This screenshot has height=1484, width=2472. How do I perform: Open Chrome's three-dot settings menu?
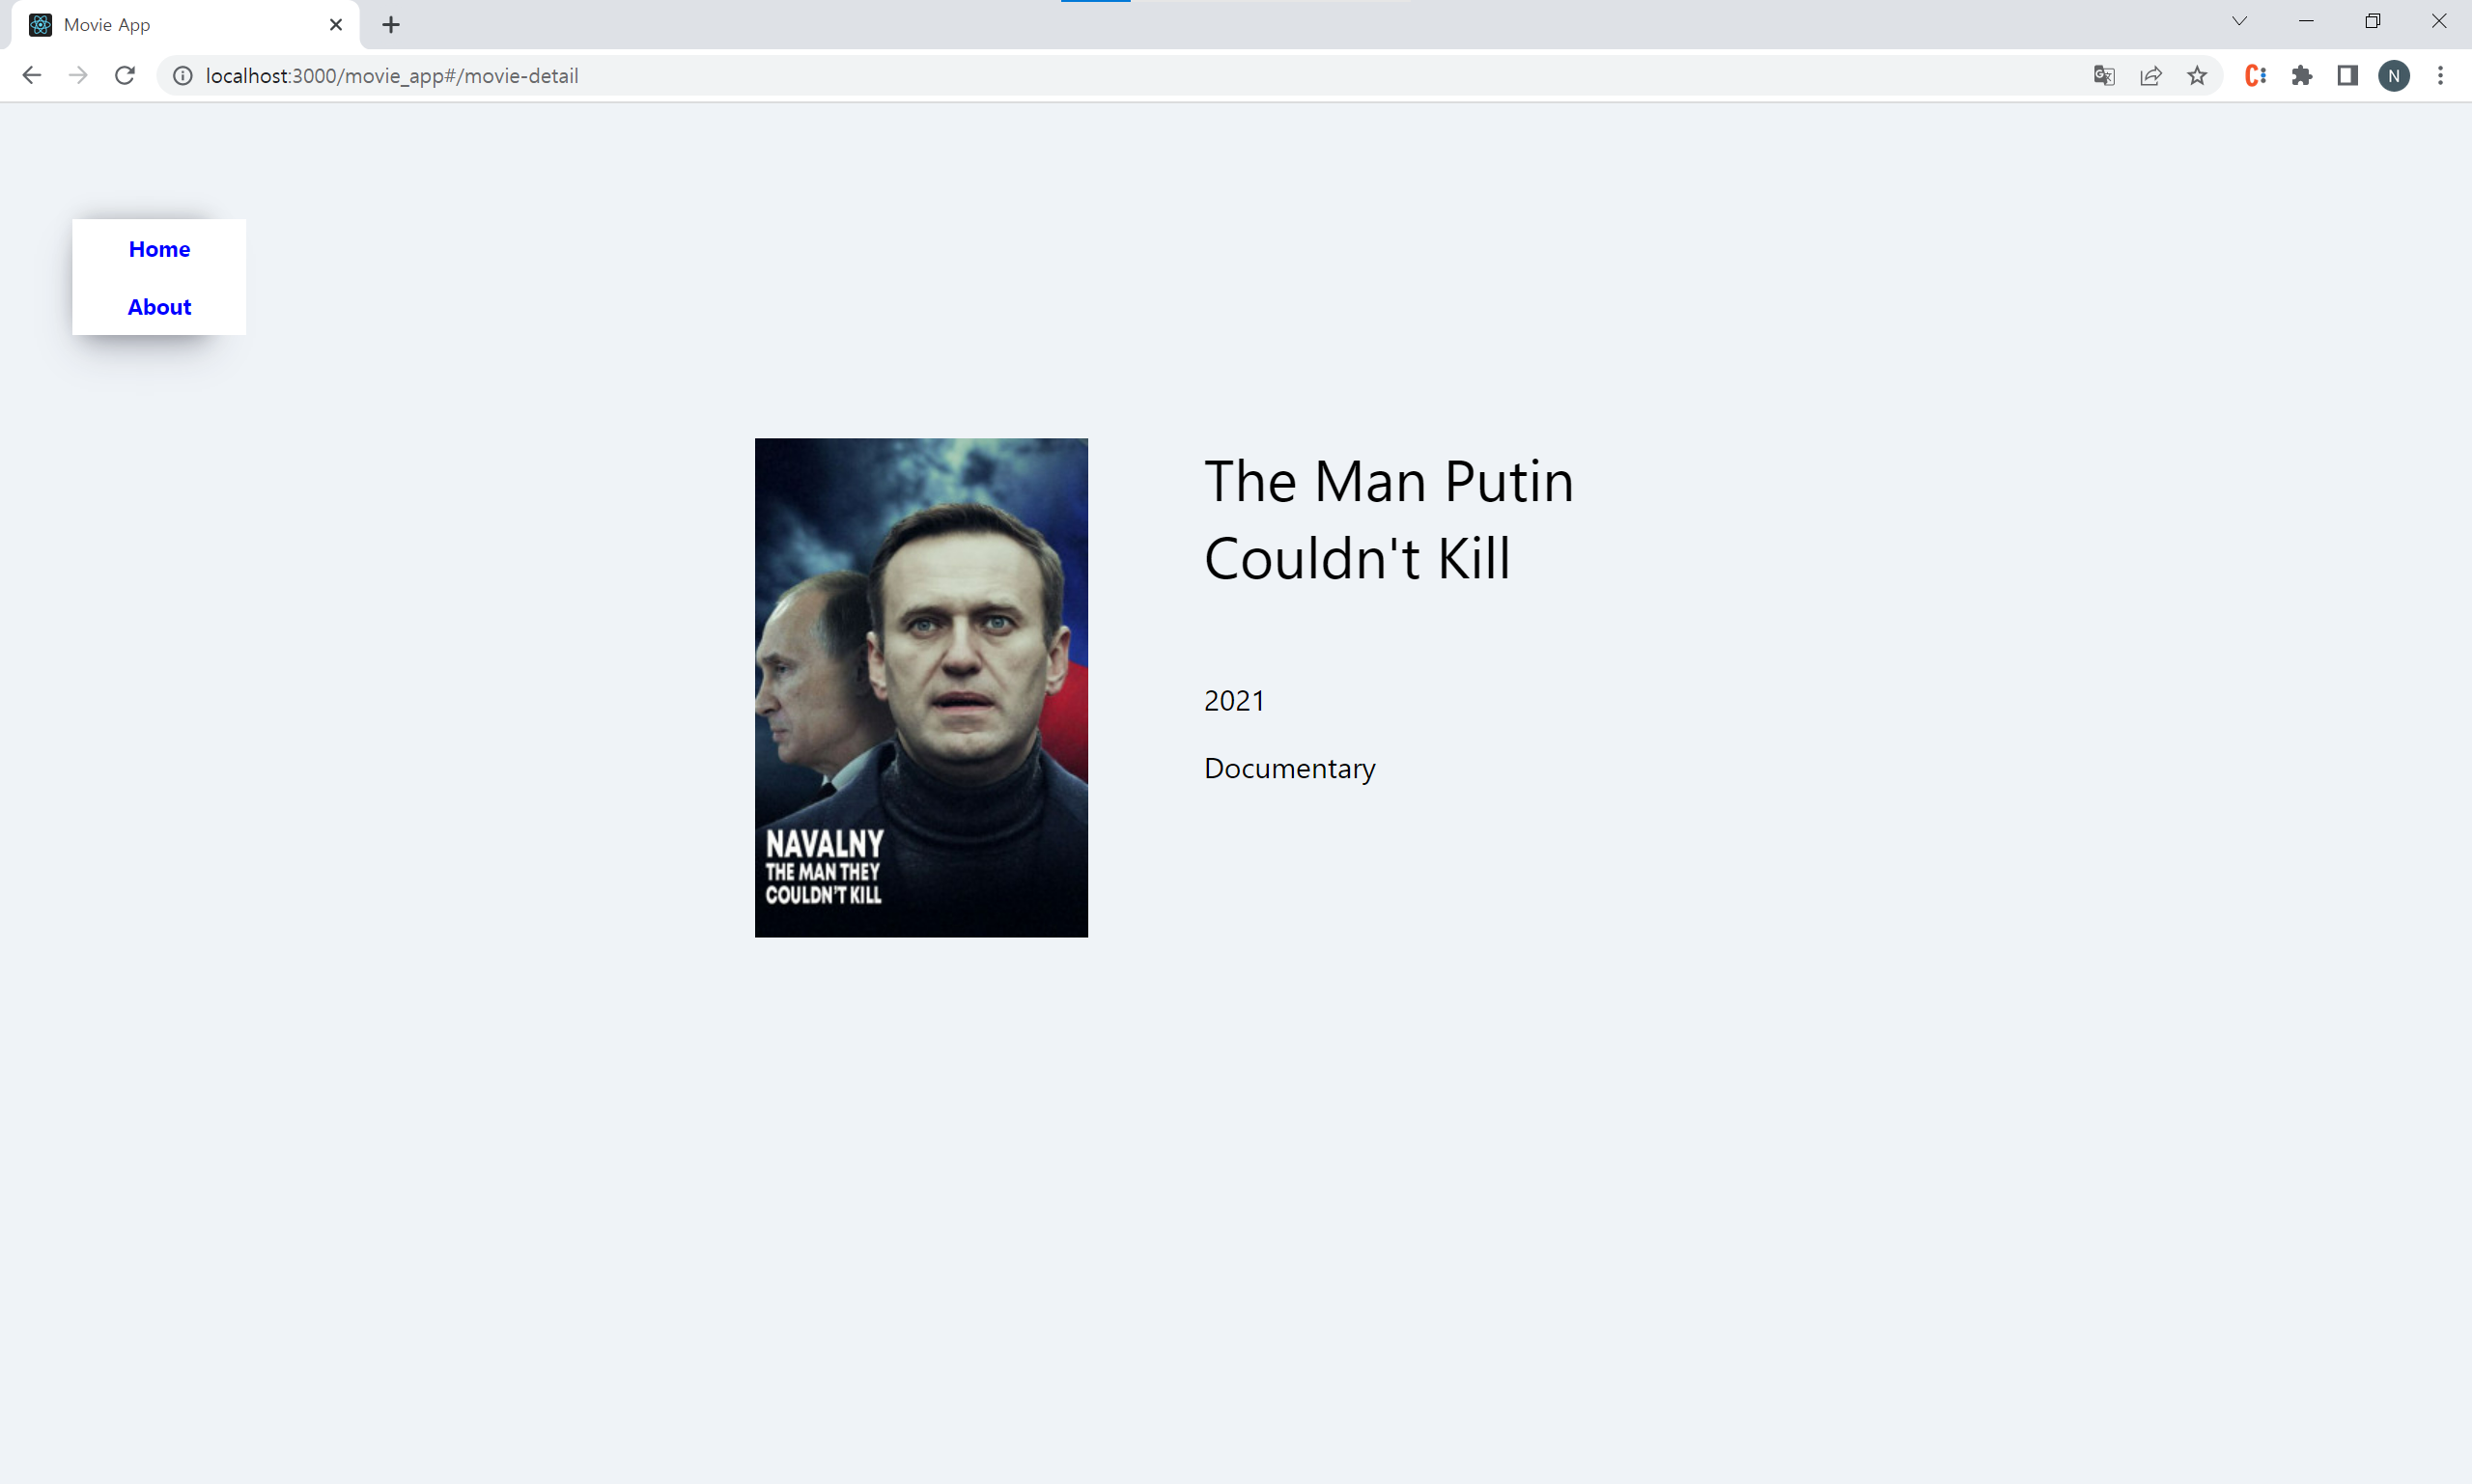click(2441, 75)
